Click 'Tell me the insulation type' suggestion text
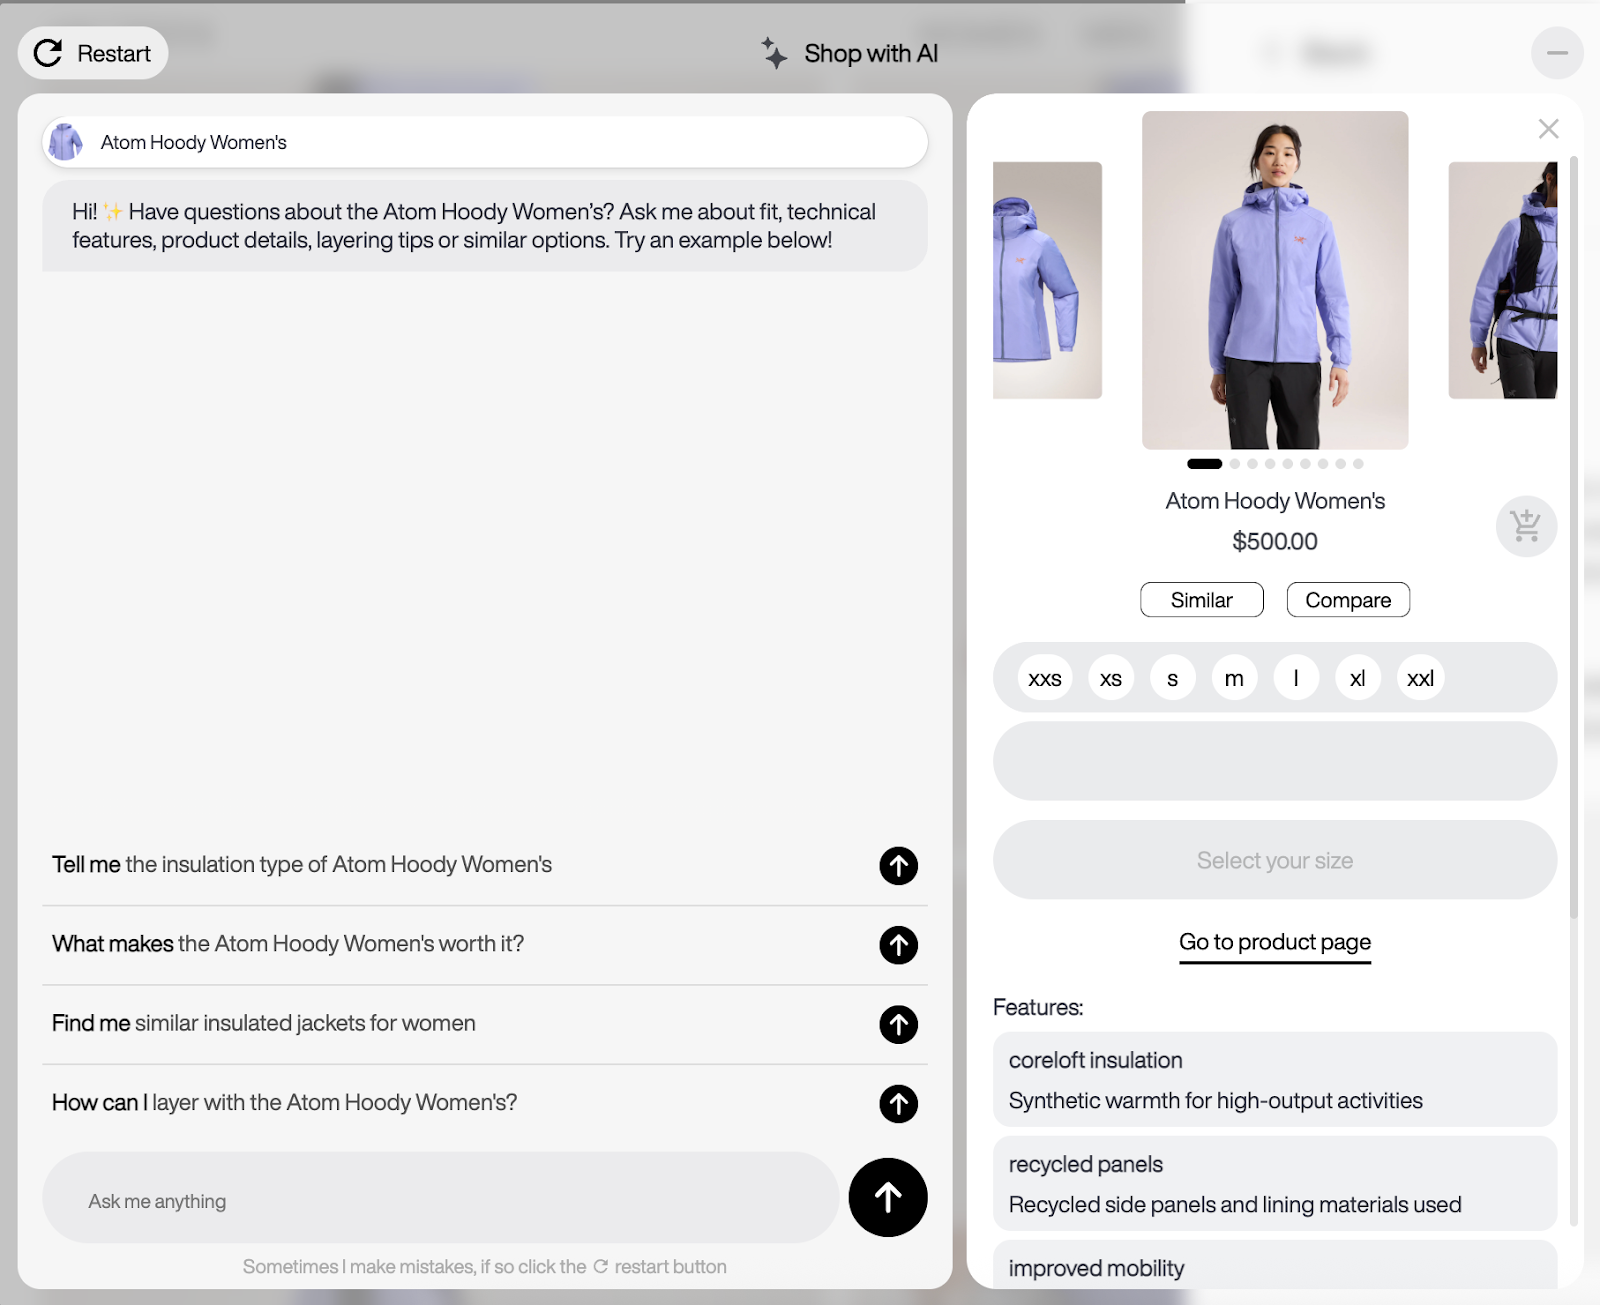 [302, 865]
